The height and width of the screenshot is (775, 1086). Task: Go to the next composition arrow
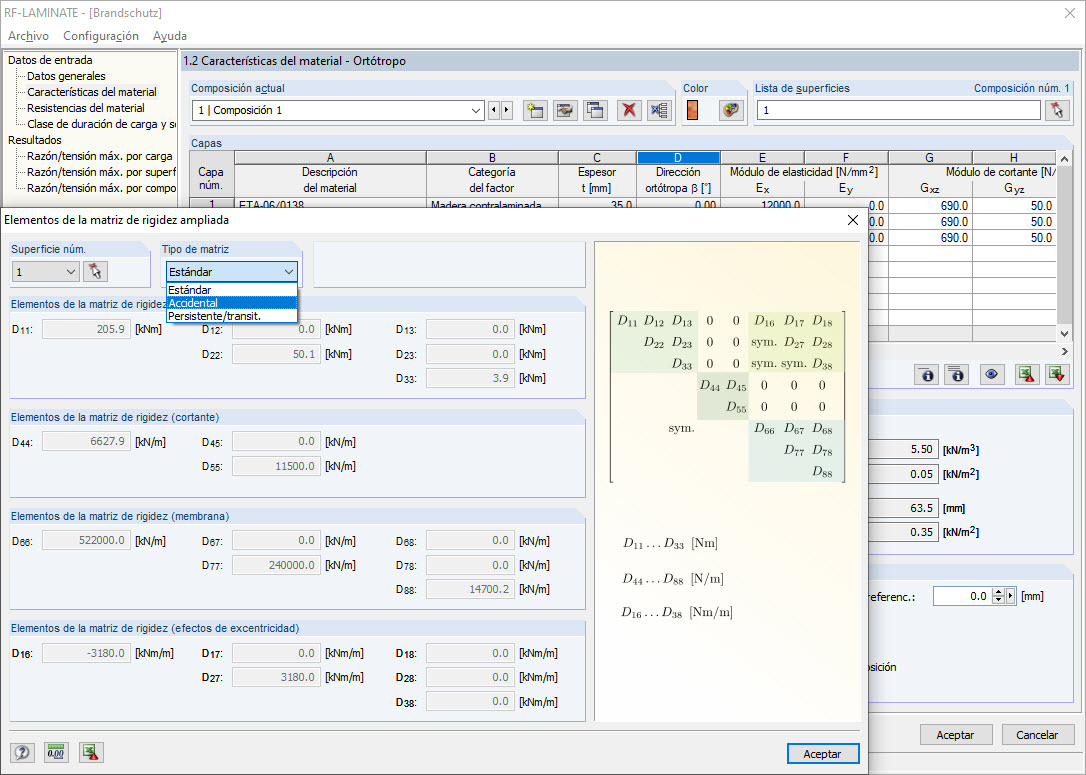(x=507, y=110)
